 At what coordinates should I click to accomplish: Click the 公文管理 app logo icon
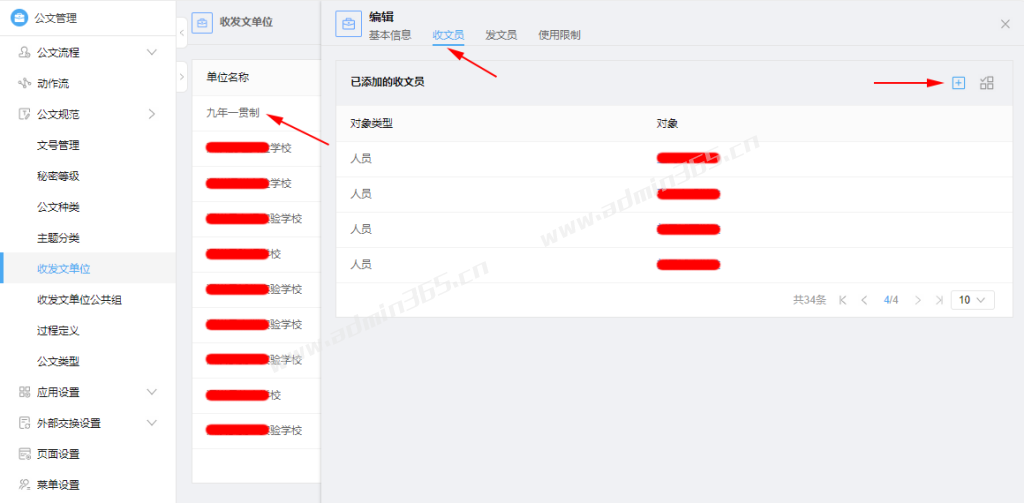tap(19, 17)
